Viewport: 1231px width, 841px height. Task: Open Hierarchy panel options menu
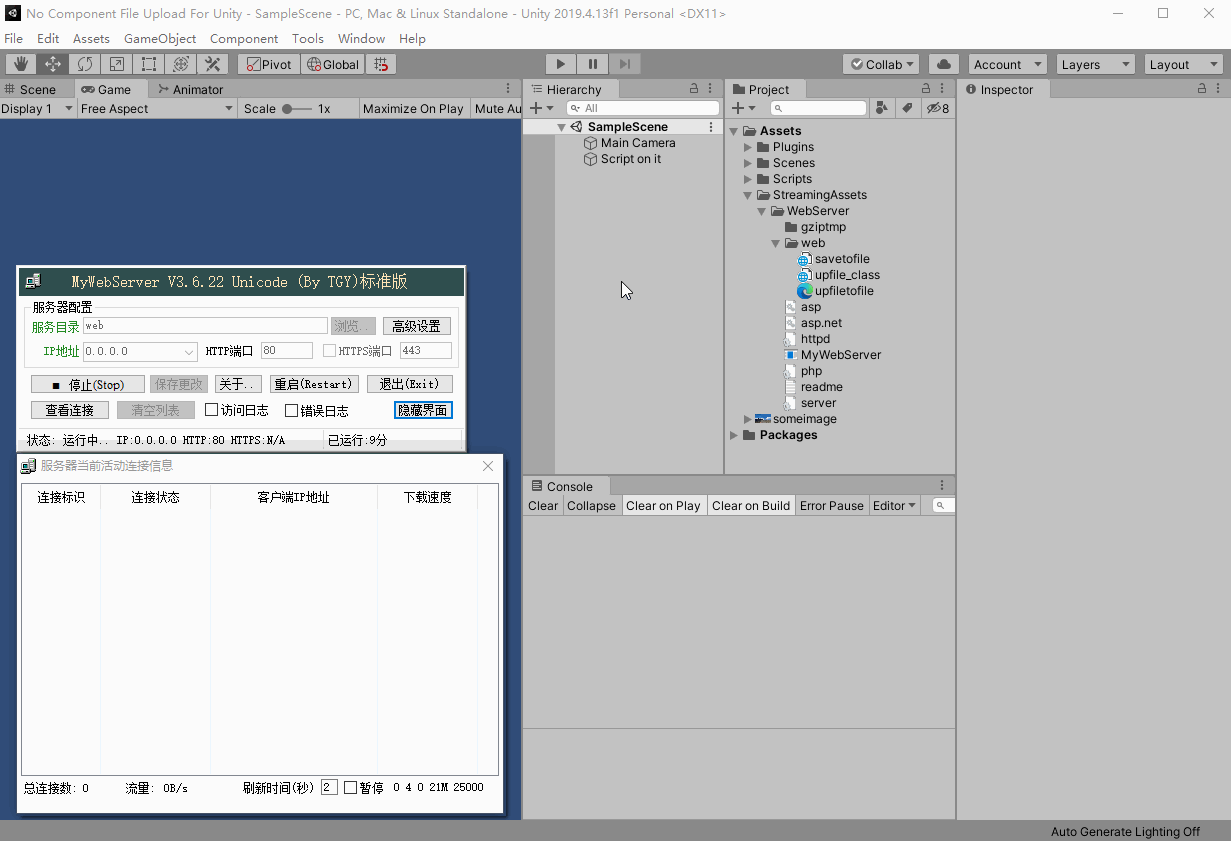click(711, 89)
